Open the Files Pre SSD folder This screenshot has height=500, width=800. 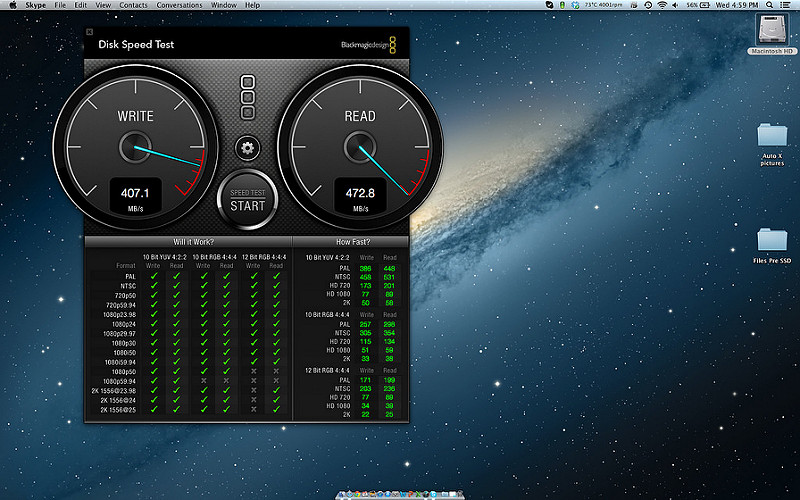772,241
